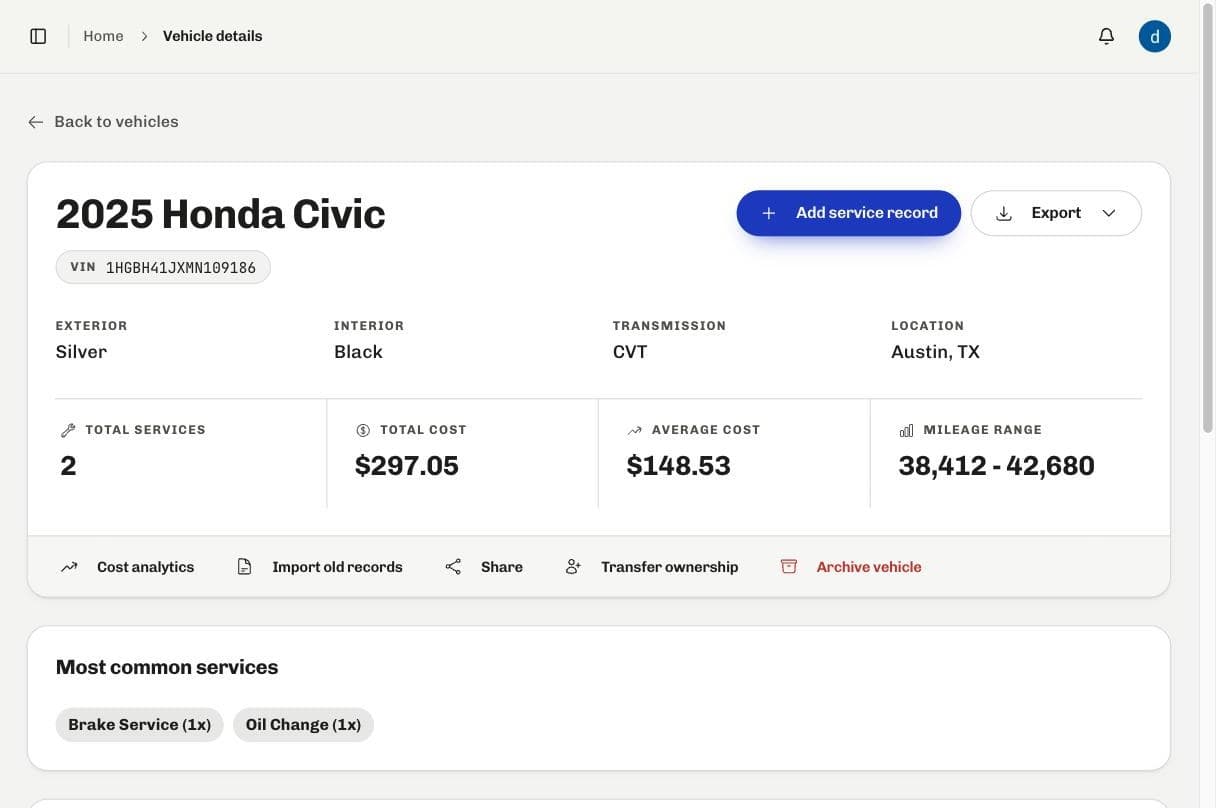
Task: Click the $148.53 average cost value
Action: pos(679,466)
